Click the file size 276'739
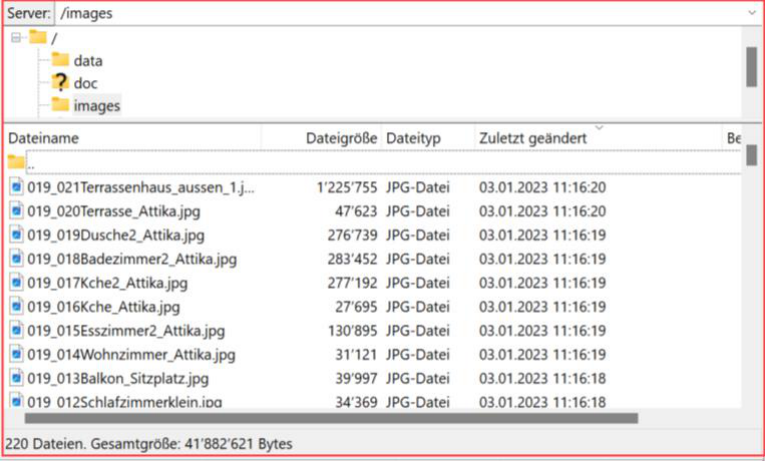The width and height of the screenshot is (765, 461). click(352, 235)
